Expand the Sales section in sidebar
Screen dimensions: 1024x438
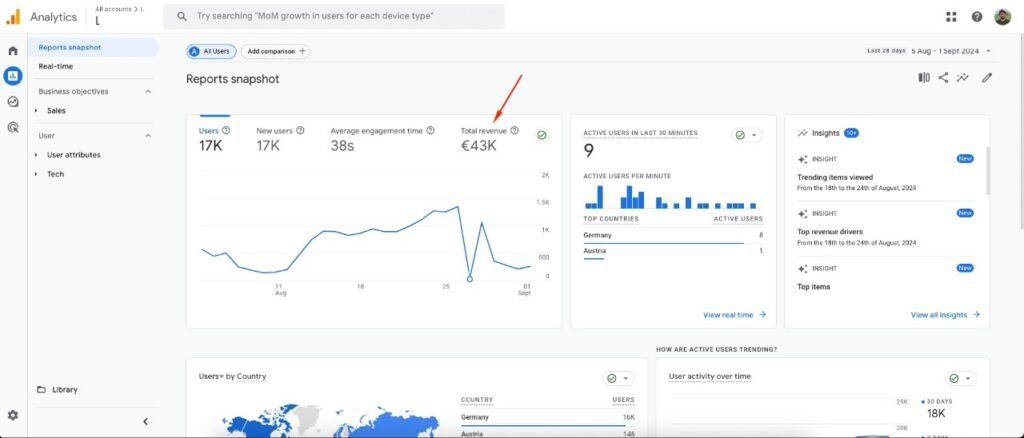(56, 111)
